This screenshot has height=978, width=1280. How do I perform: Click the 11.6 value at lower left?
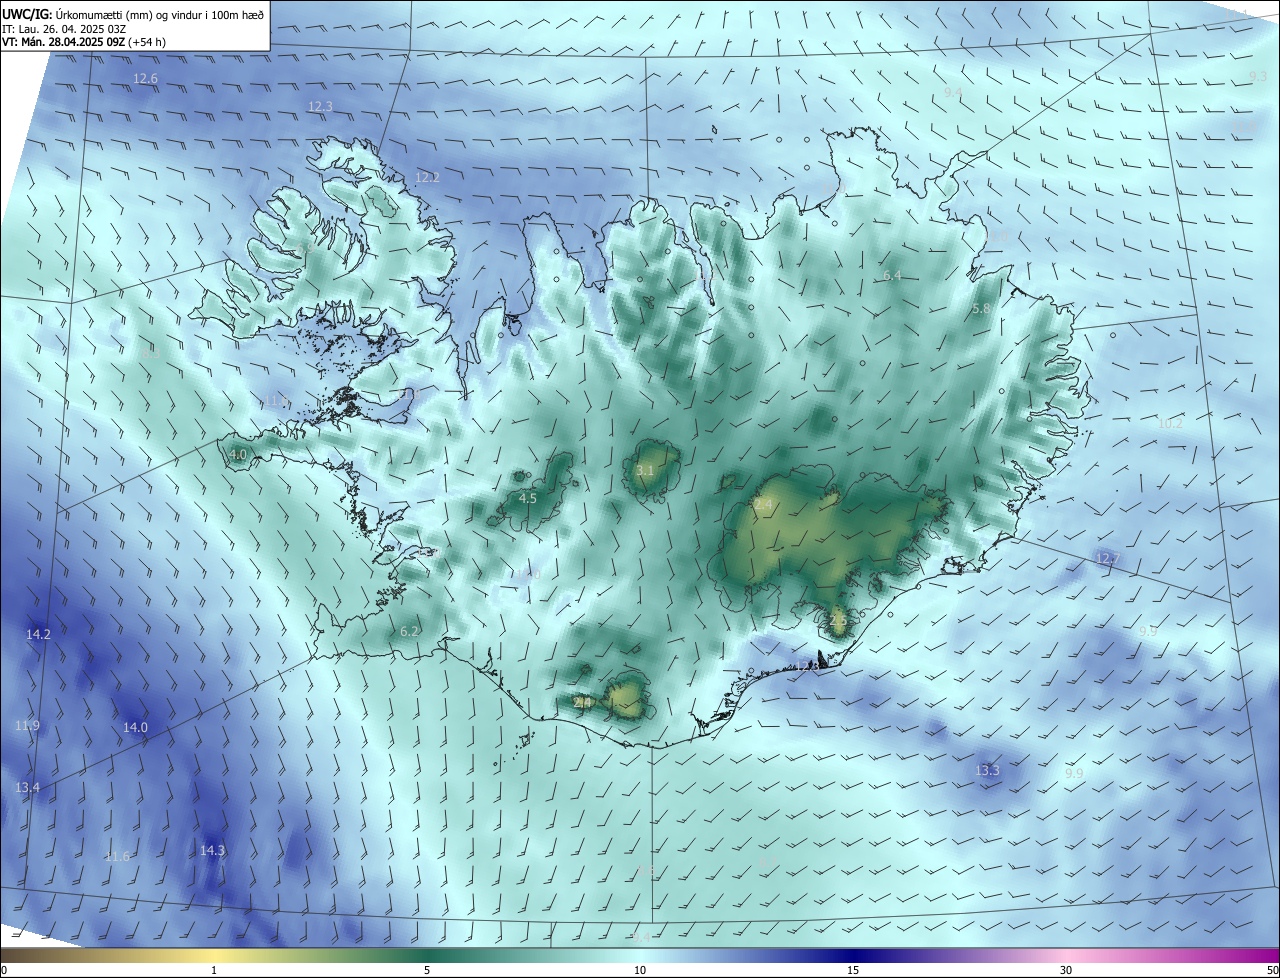[x=117, y=856]
